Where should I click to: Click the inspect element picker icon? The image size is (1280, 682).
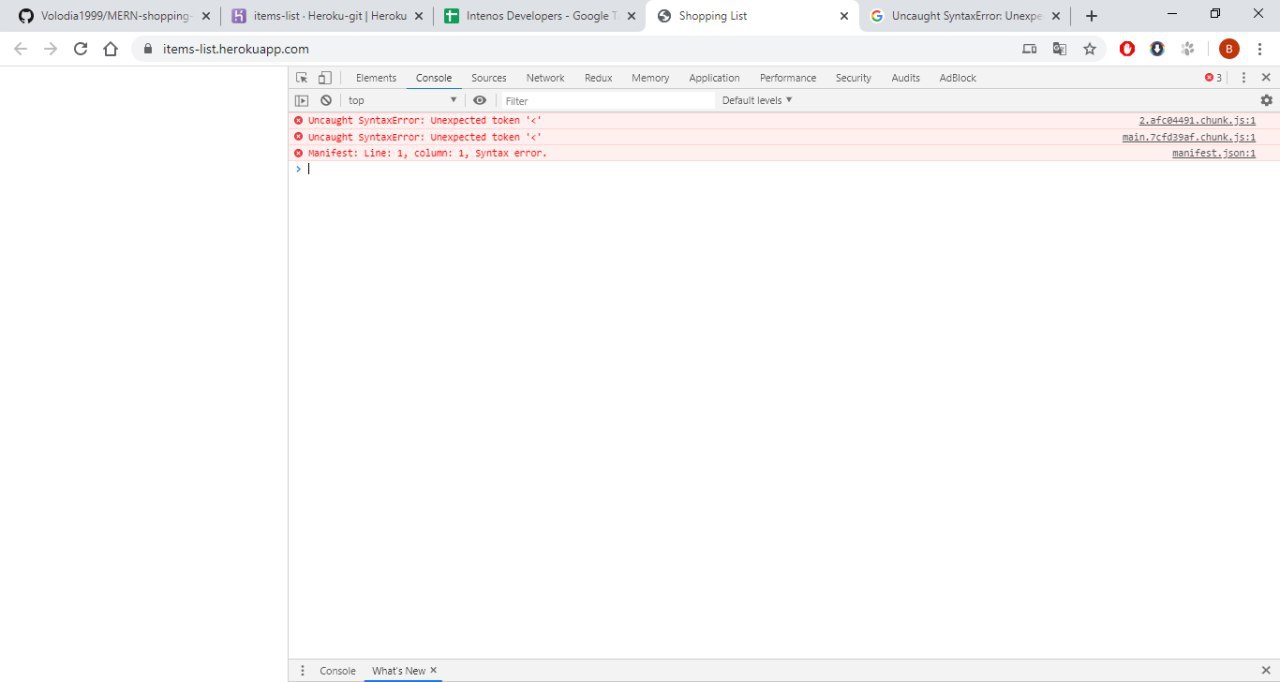click(302, 78)
